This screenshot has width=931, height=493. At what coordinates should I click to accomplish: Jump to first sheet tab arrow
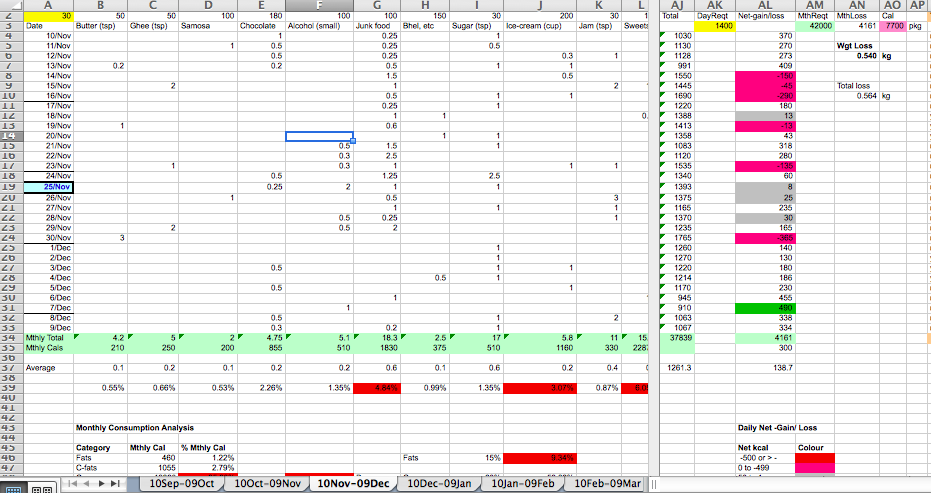coord(71,484)
